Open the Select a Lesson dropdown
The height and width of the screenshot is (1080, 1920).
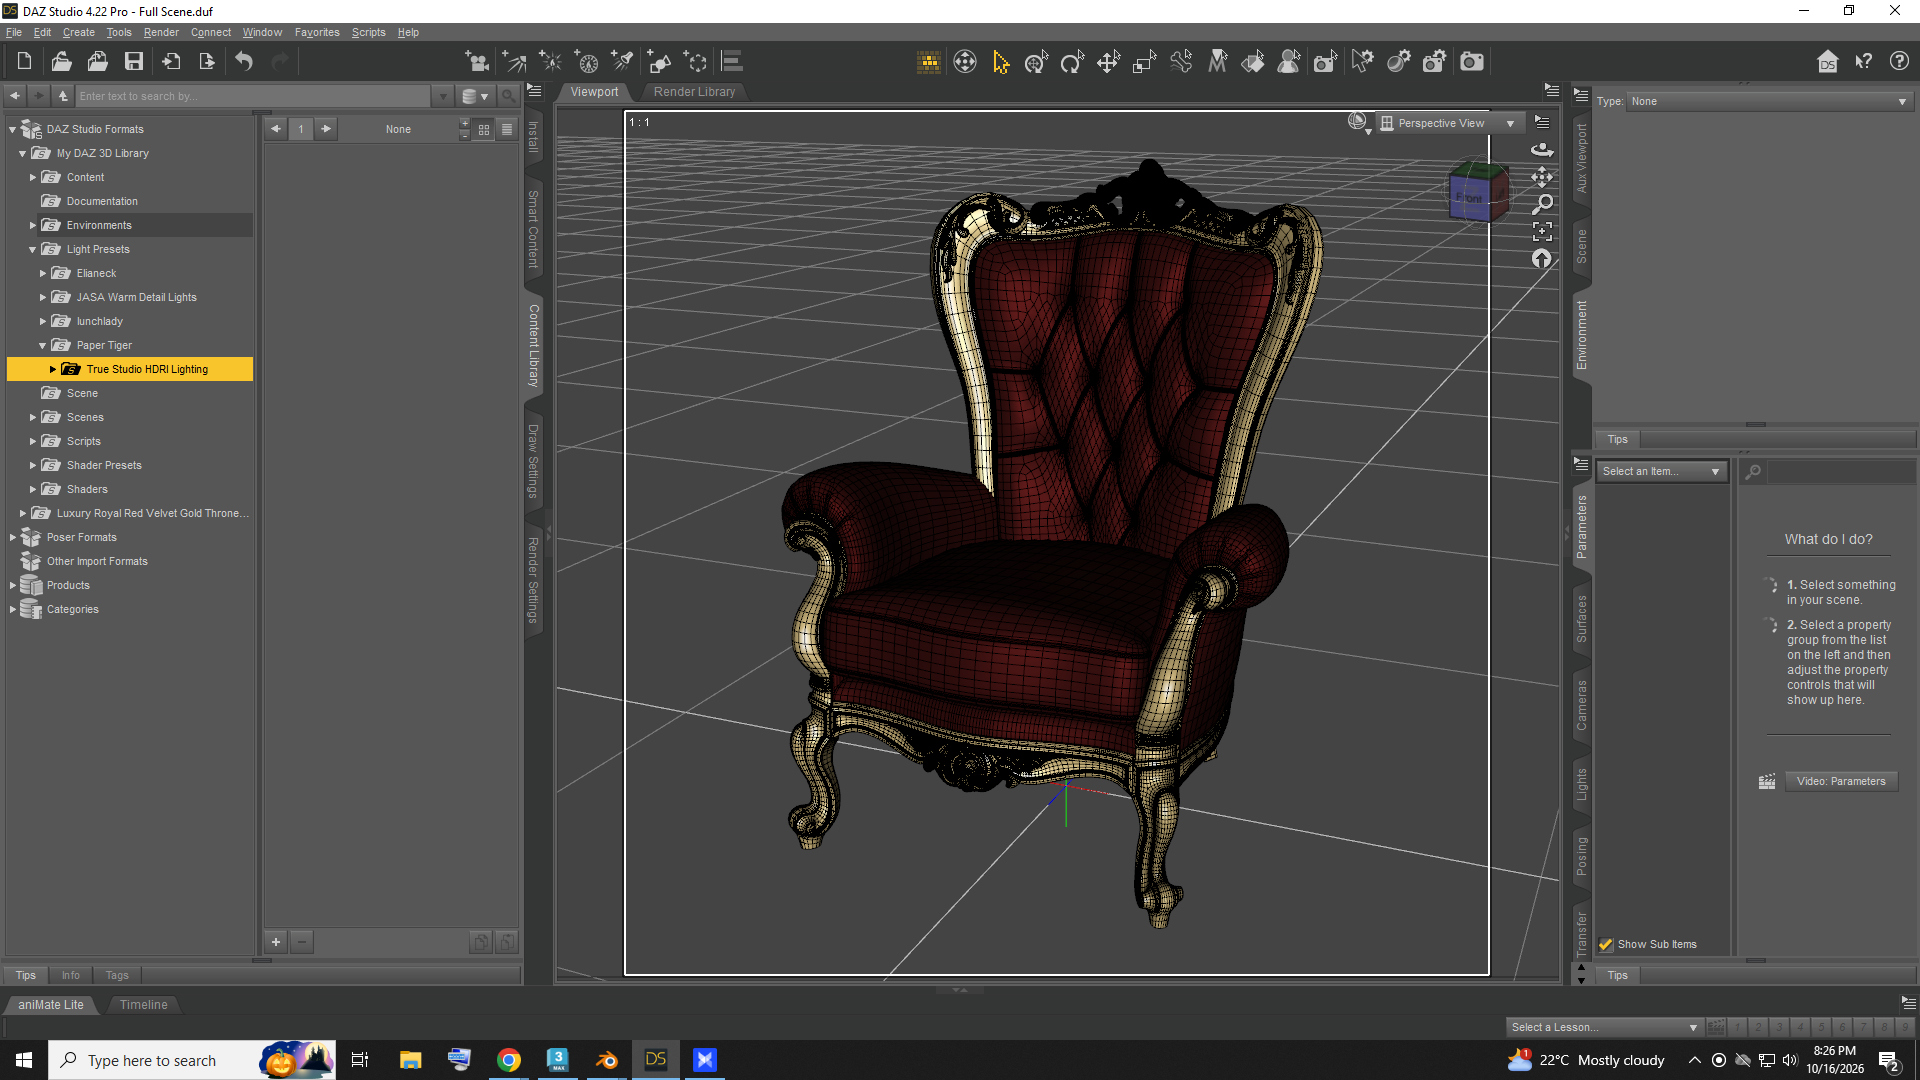[x=1604, y=1027]
